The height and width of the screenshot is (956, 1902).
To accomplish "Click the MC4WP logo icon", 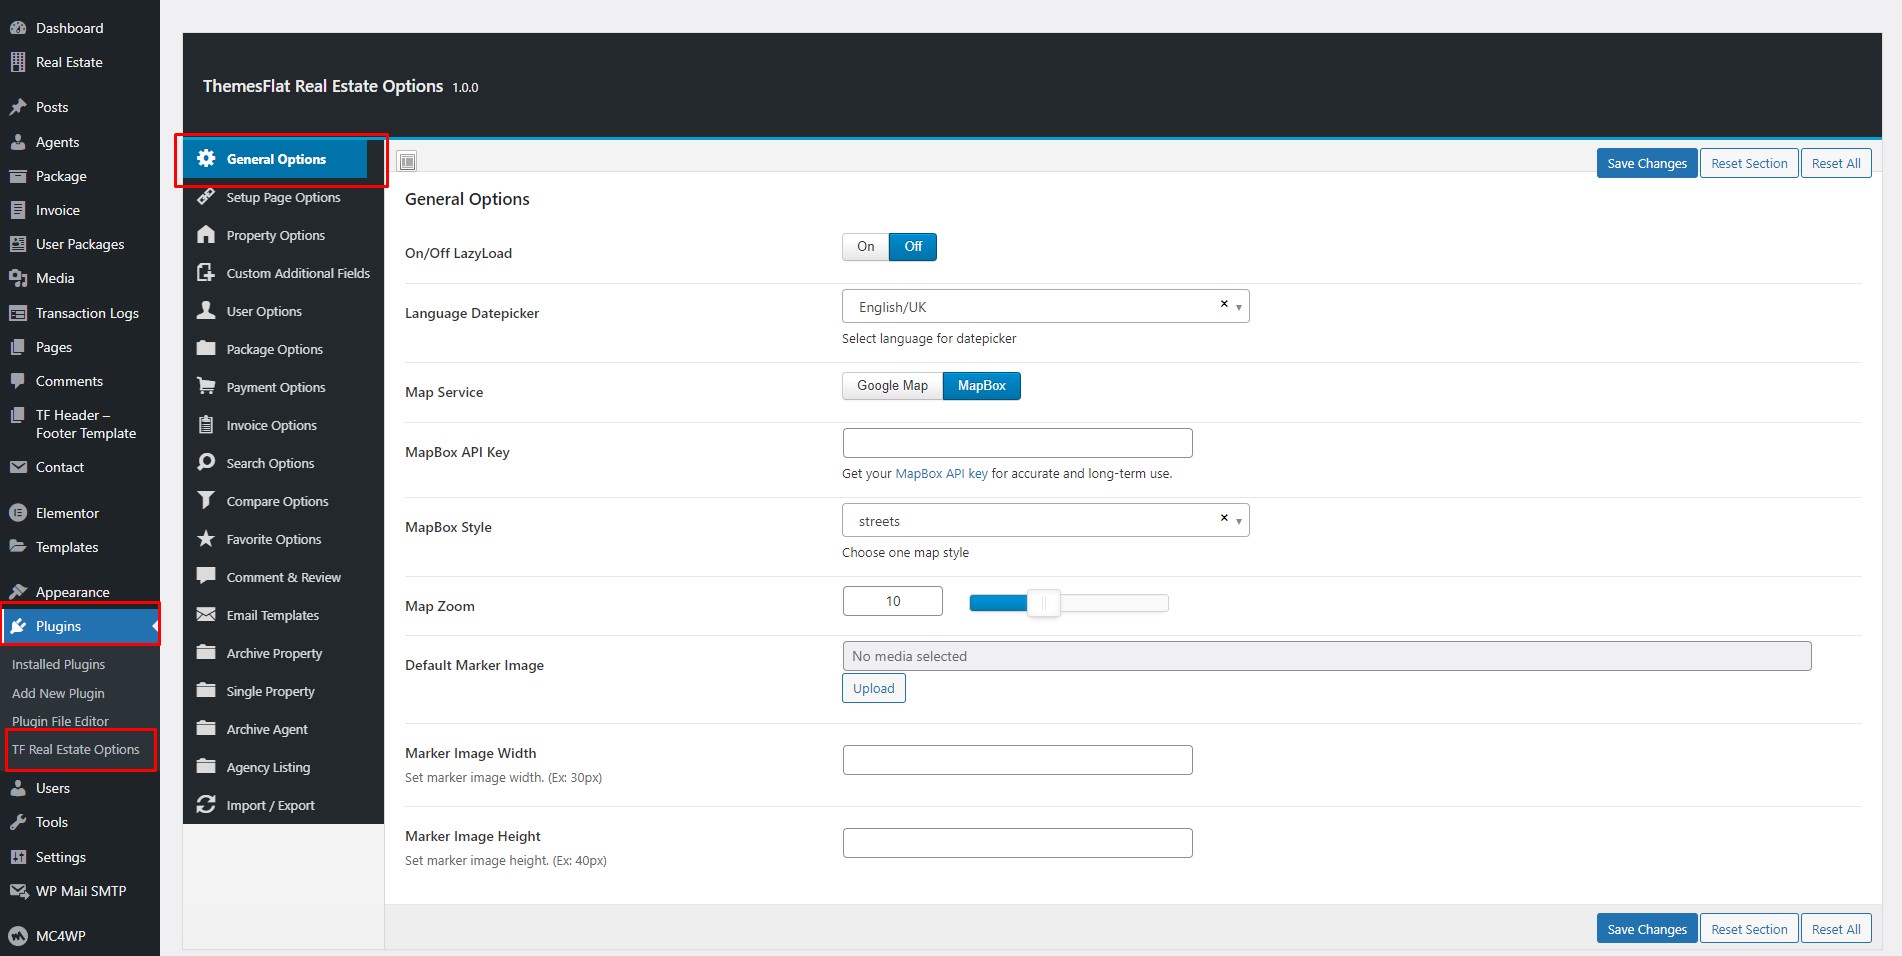I will pos(18,936).
